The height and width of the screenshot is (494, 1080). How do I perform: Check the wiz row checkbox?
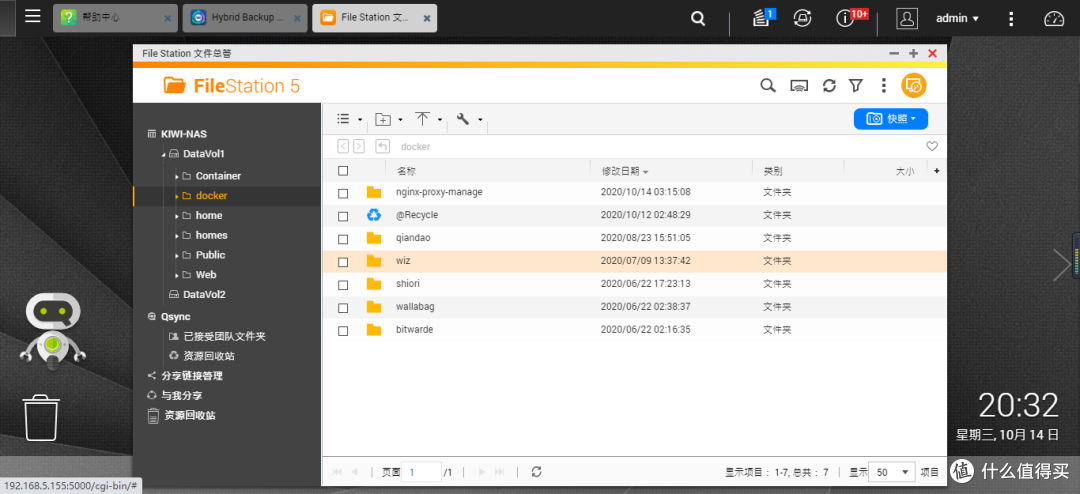point(343,262)
